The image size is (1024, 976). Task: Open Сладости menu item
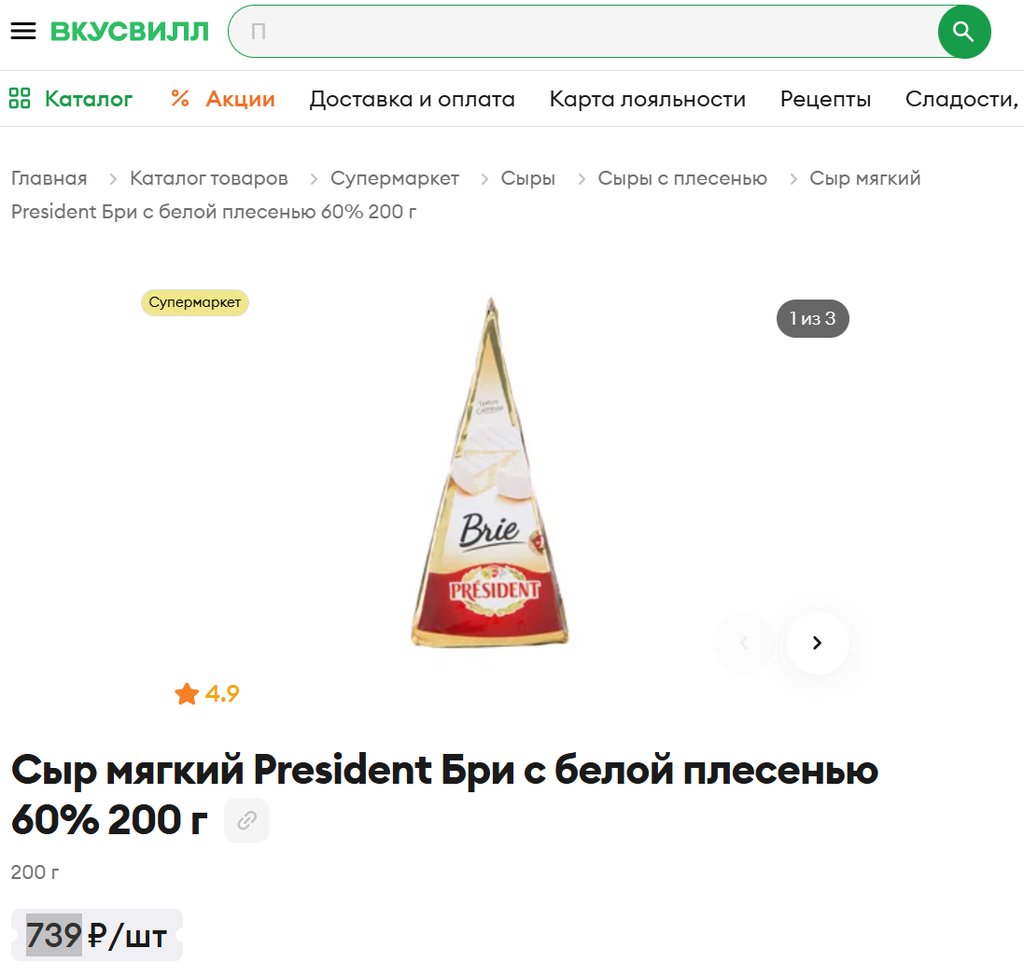[961, 99]
